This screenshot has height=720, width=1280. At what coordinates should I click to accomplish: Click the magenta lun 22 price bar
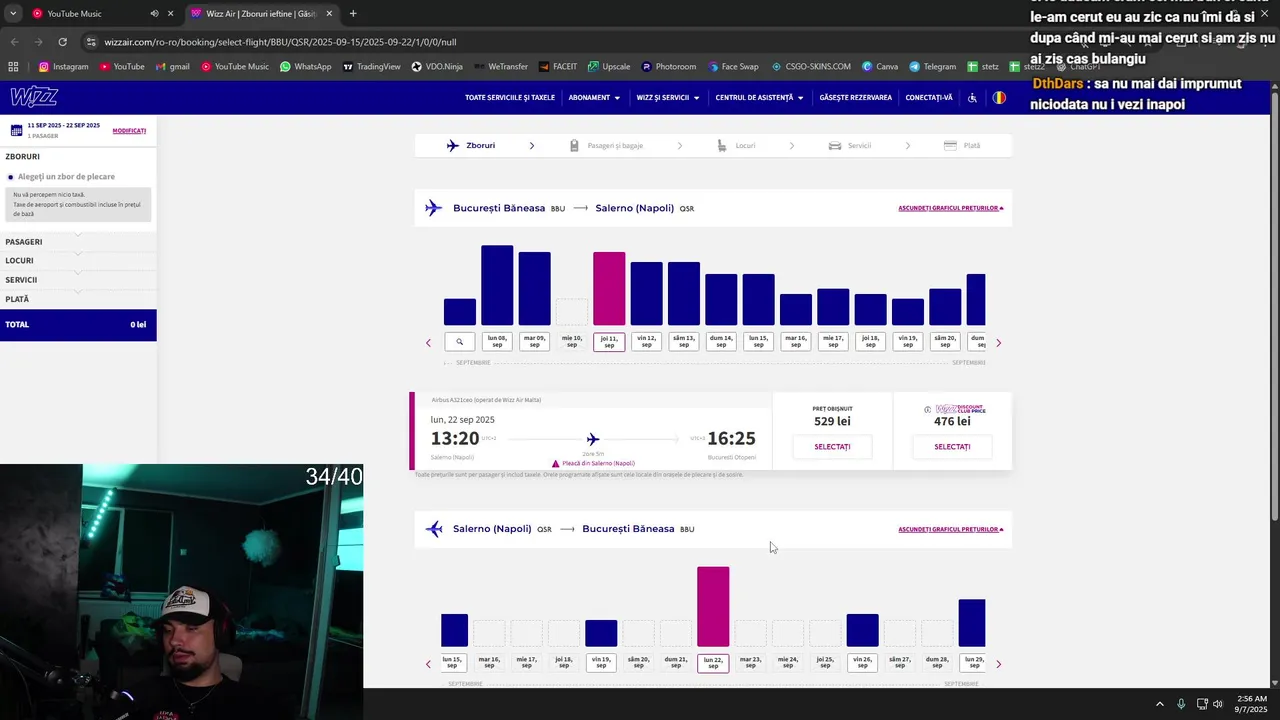[x=713, y=607]
